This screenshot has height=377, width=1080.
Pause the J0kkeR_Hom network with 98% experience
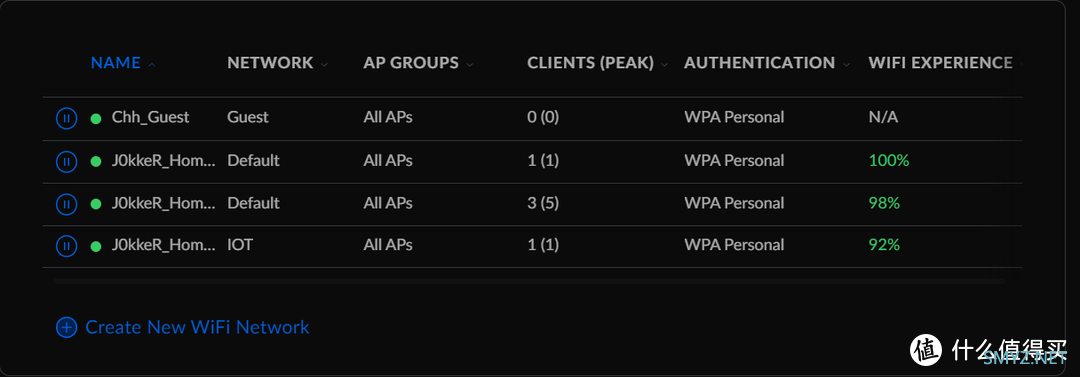click(65, 204)
